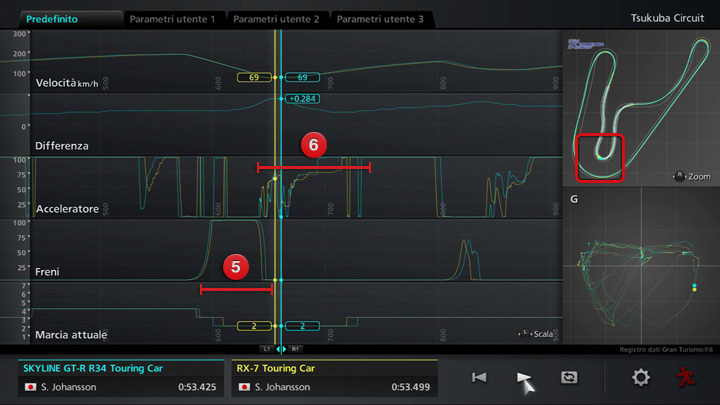The image size is (720, 405).
Task: Open the settings gear icon
Action: tap(640, 377)
